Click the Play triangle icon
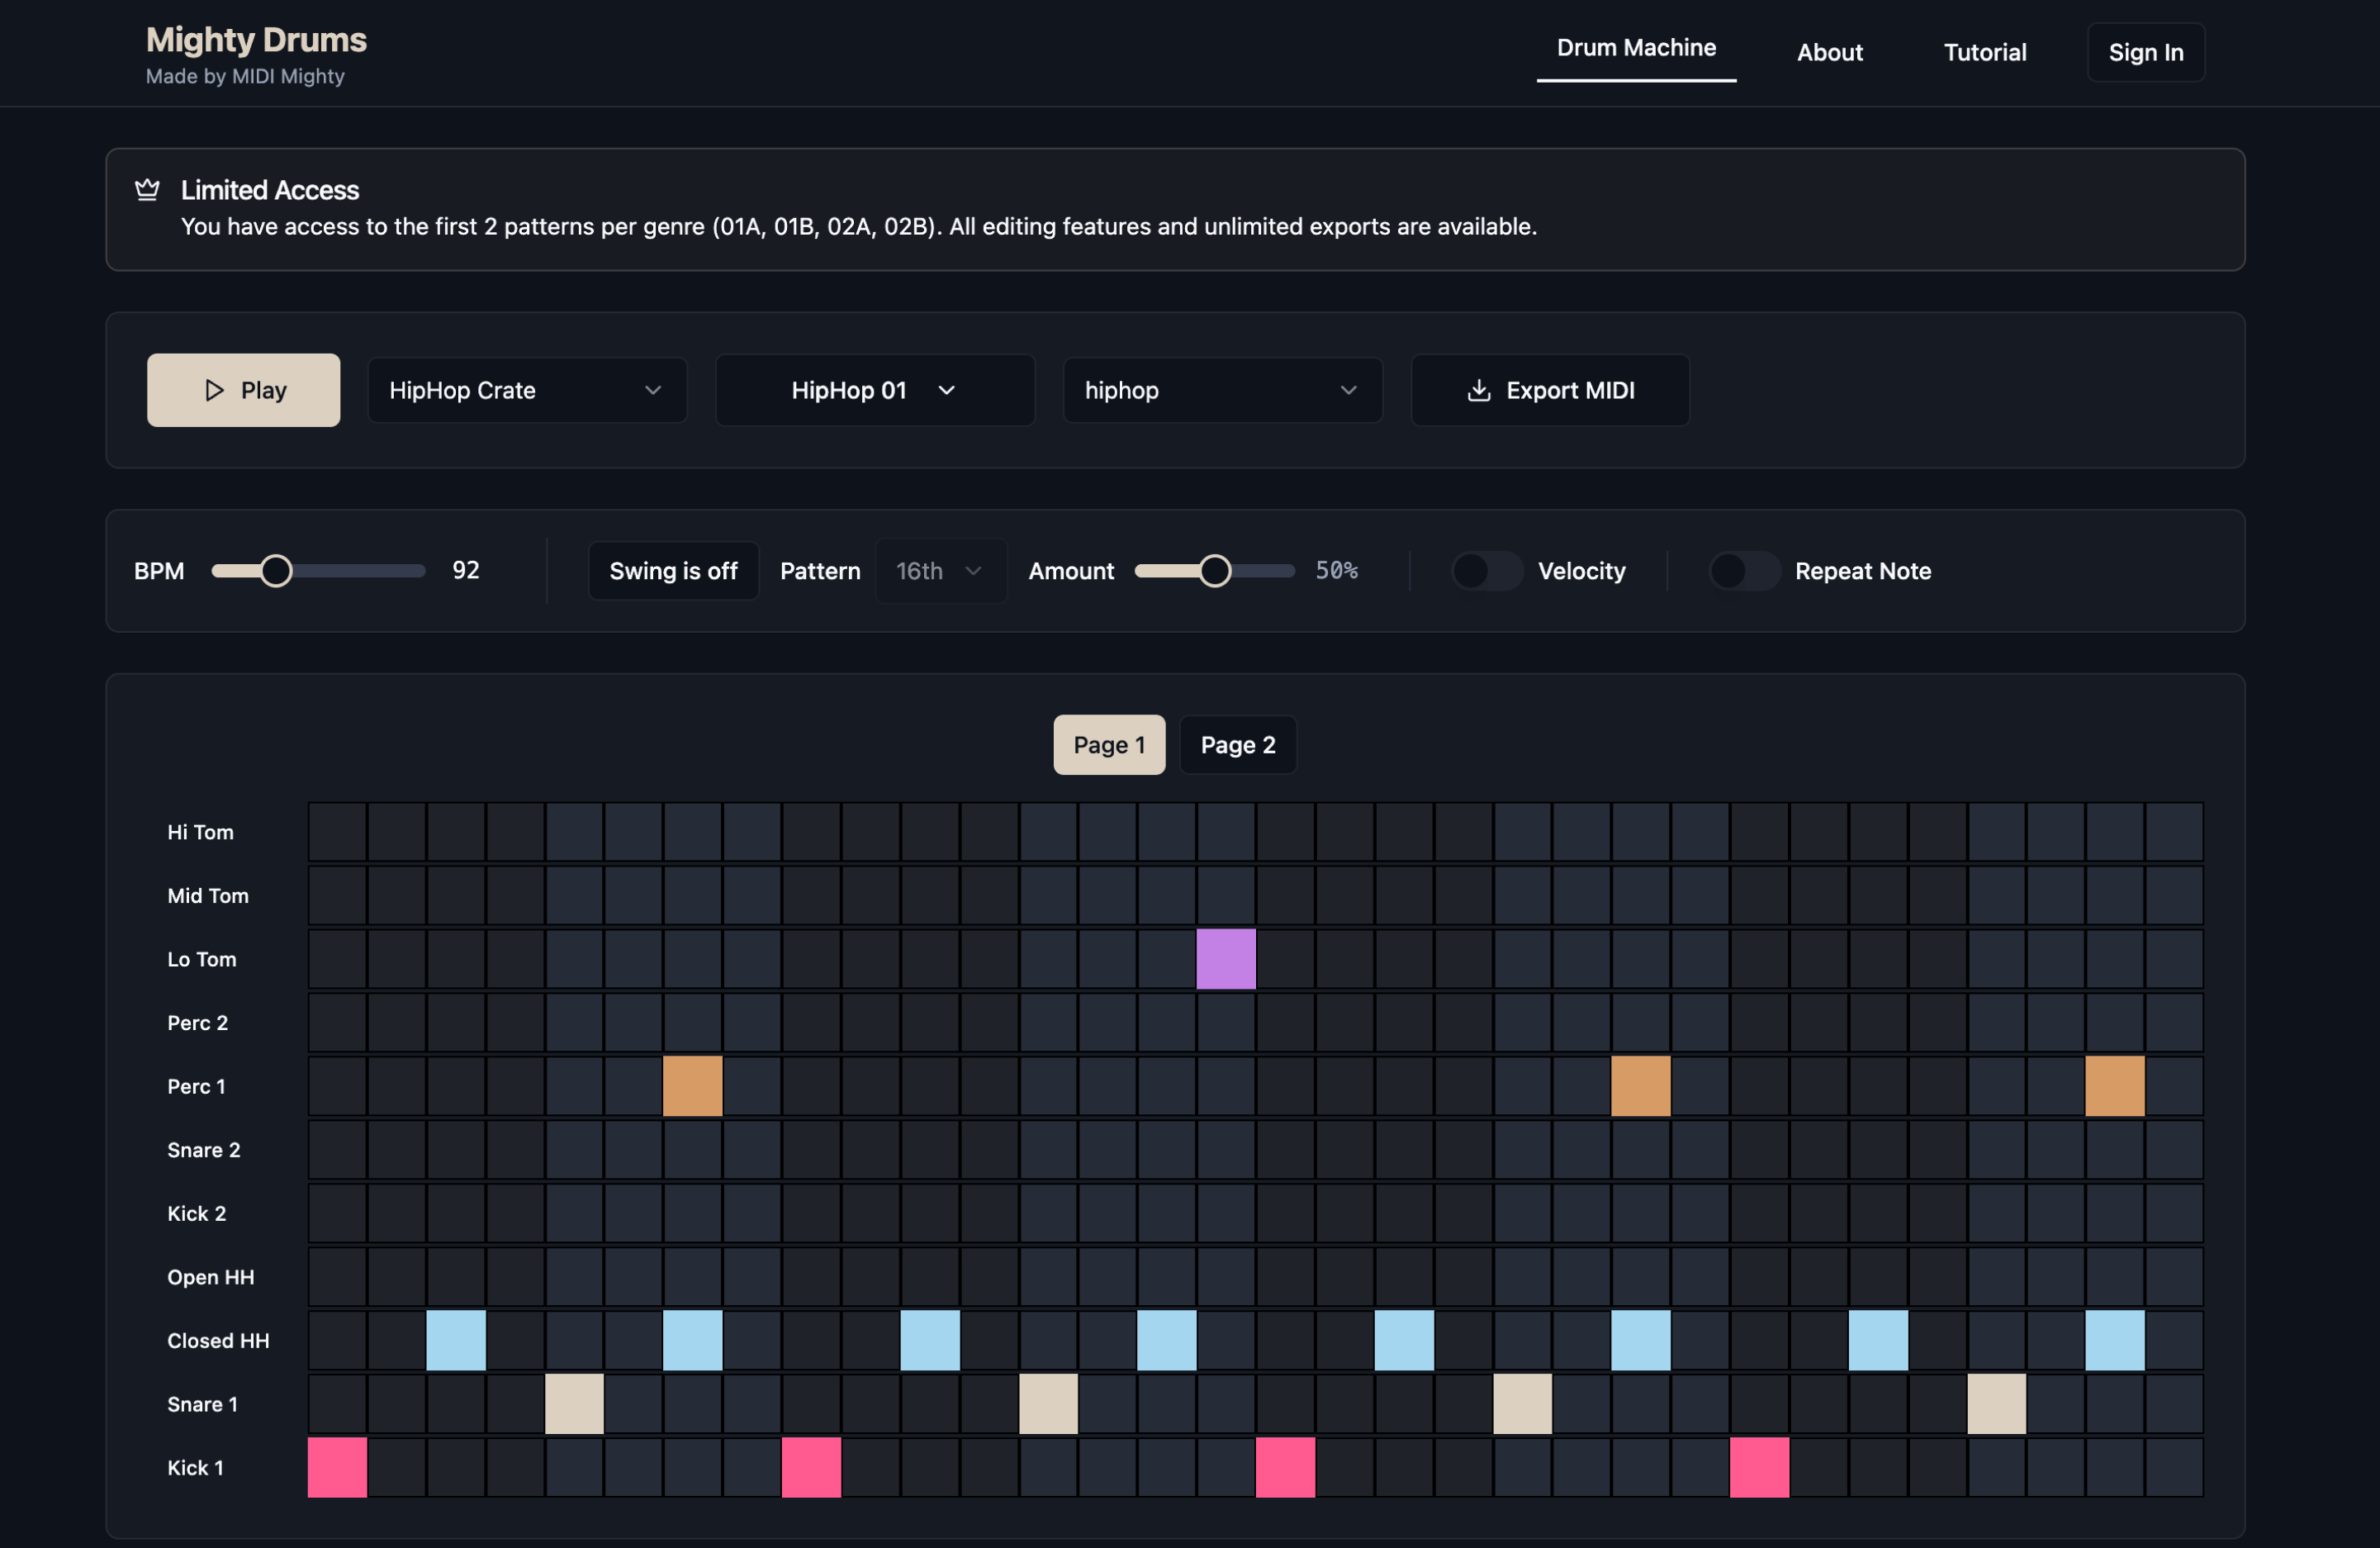 [214, 390]
